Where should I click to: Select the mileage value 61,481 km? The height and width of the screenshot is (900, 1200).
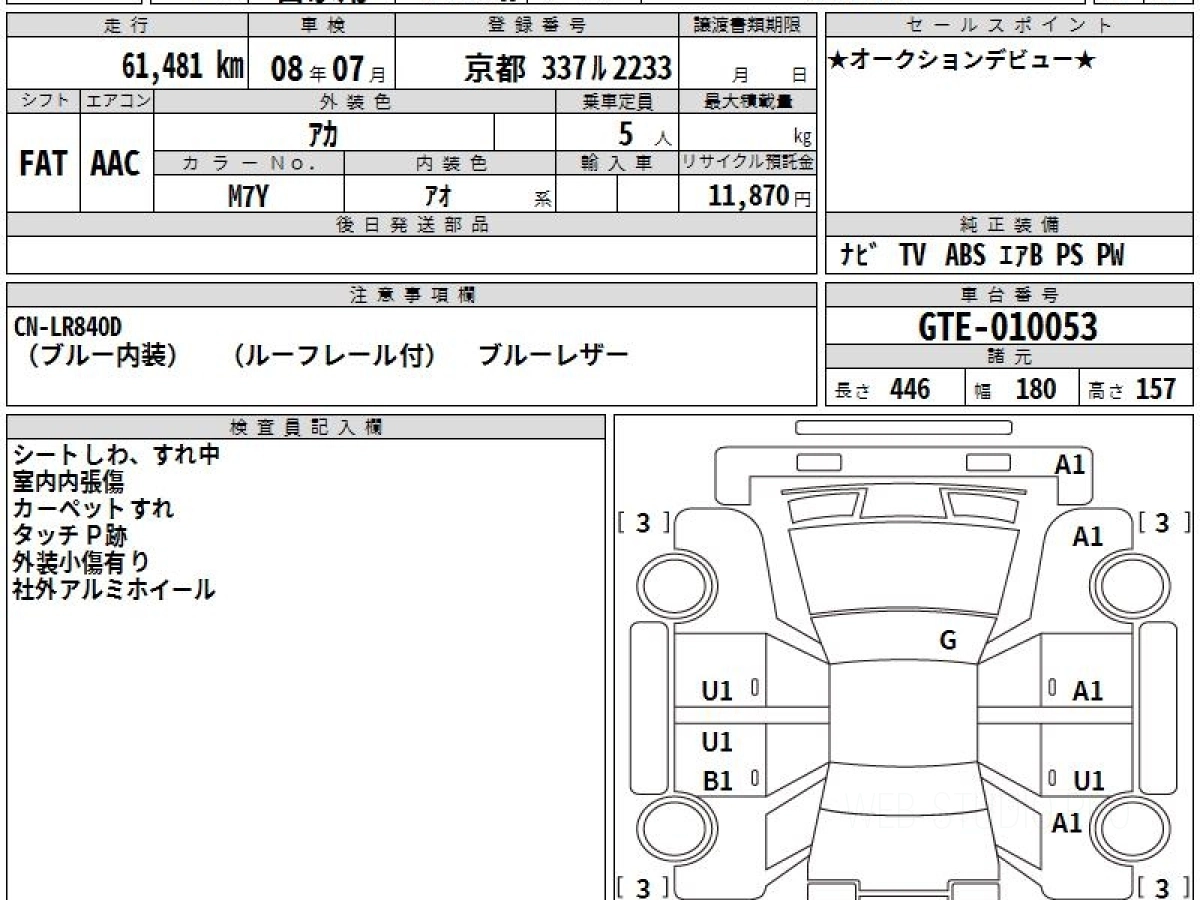182,67
